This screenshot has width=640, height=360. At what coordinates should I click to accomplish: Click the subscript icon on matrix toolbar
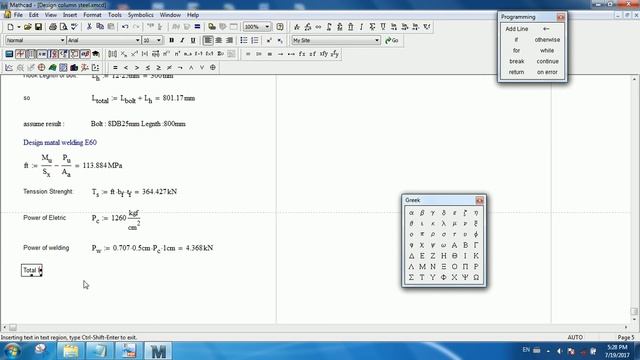click(123, 54)
